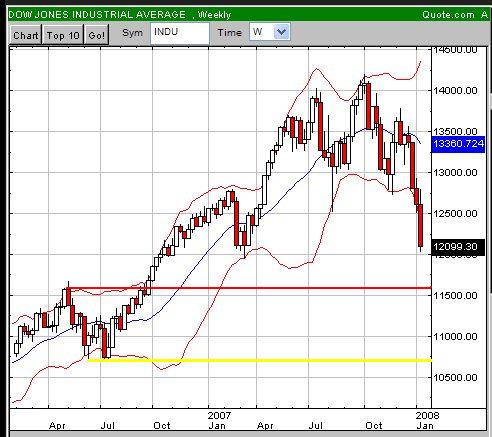Click the 11000.00 price axis label

pyautogui.click(x=455, y=336)
